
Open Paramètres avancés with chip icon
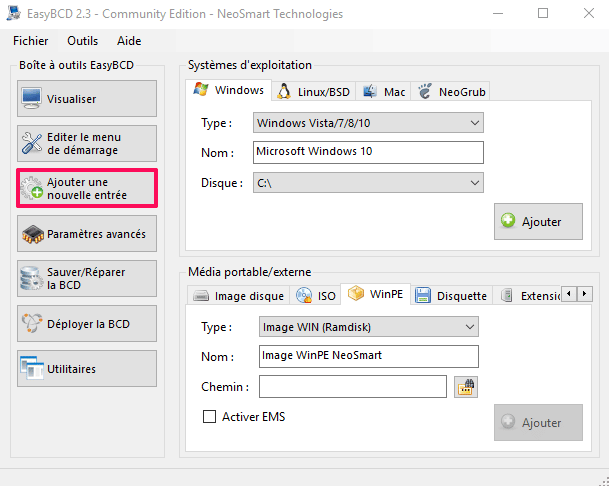pos(87,233)
